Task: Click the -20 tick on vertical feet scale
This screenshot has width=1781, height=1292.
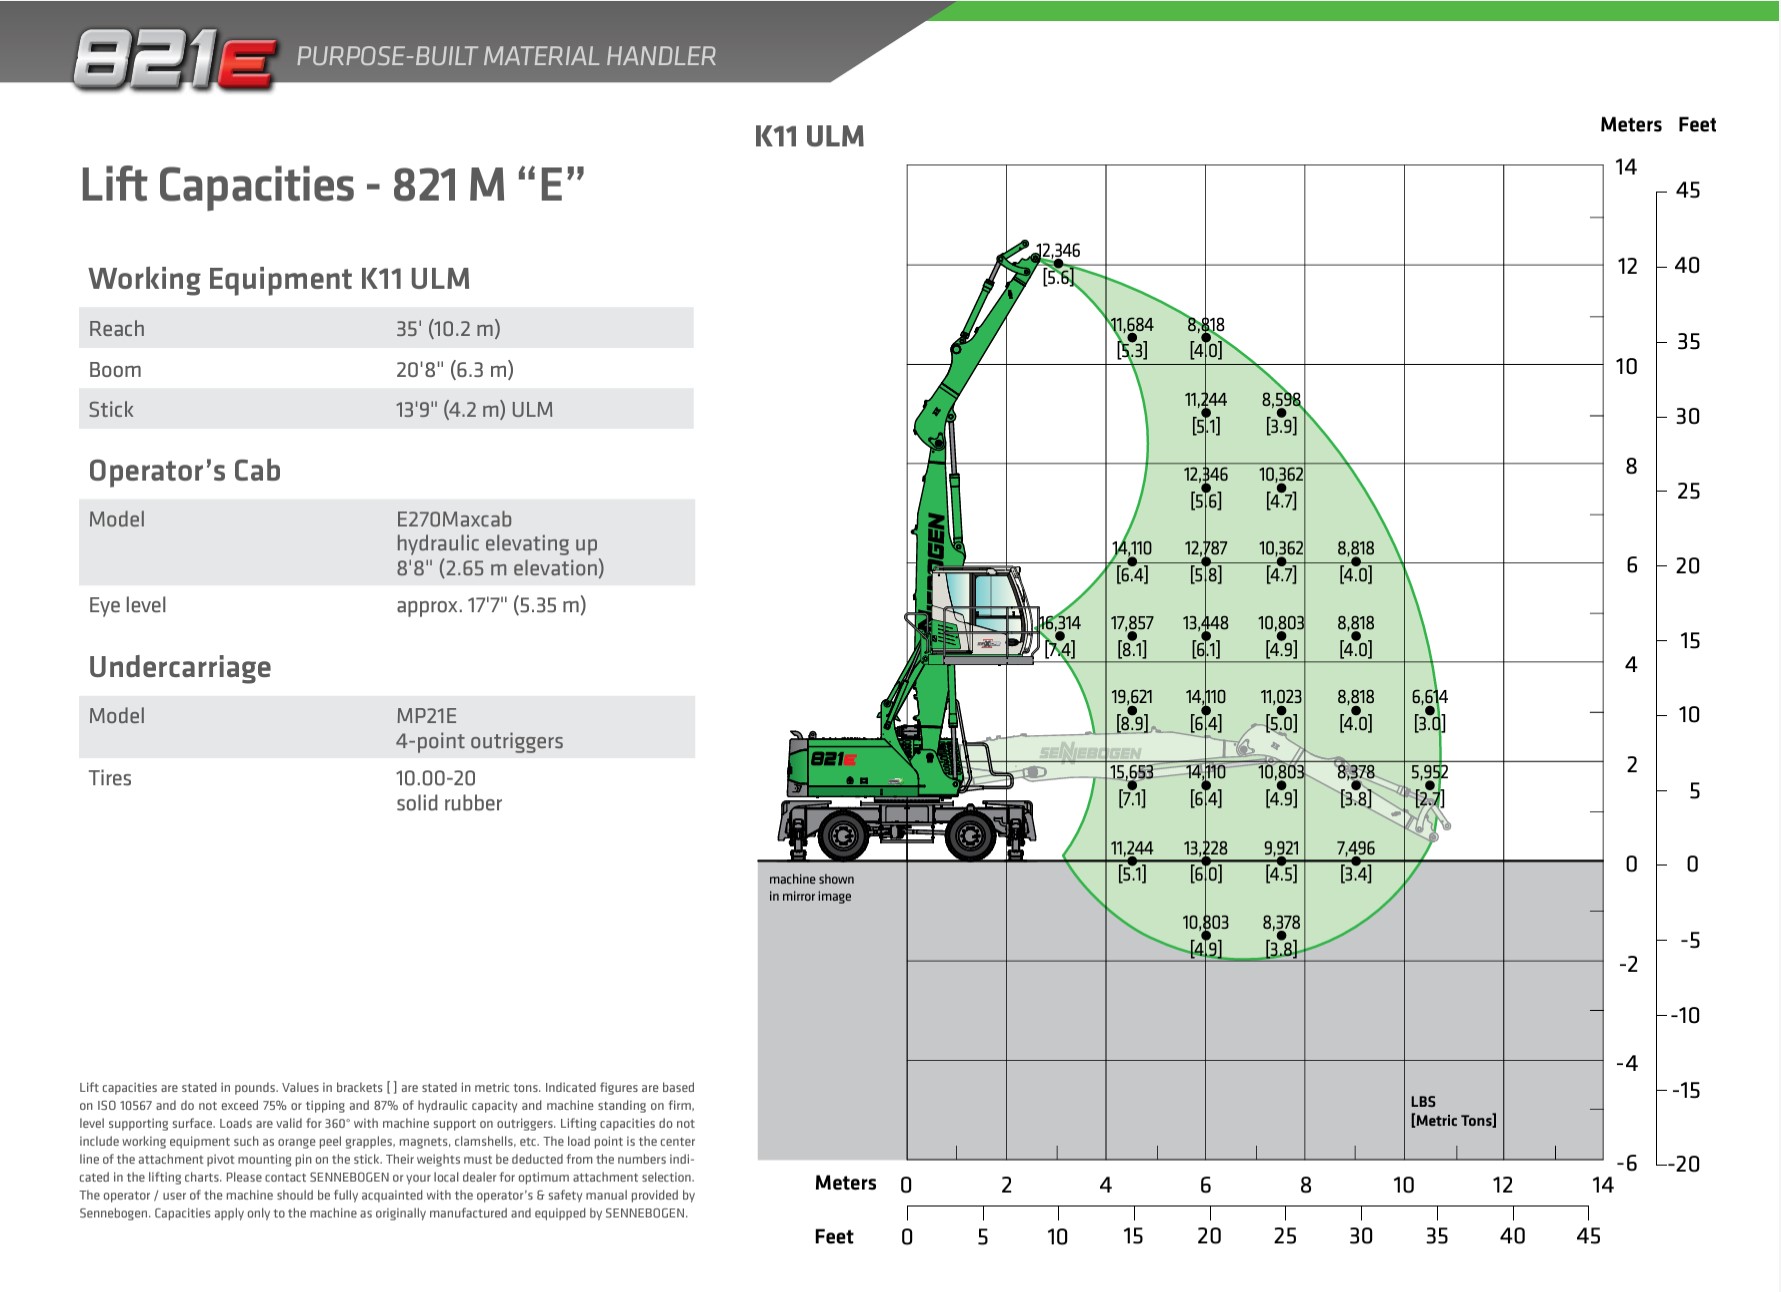Action: 1682,1164
